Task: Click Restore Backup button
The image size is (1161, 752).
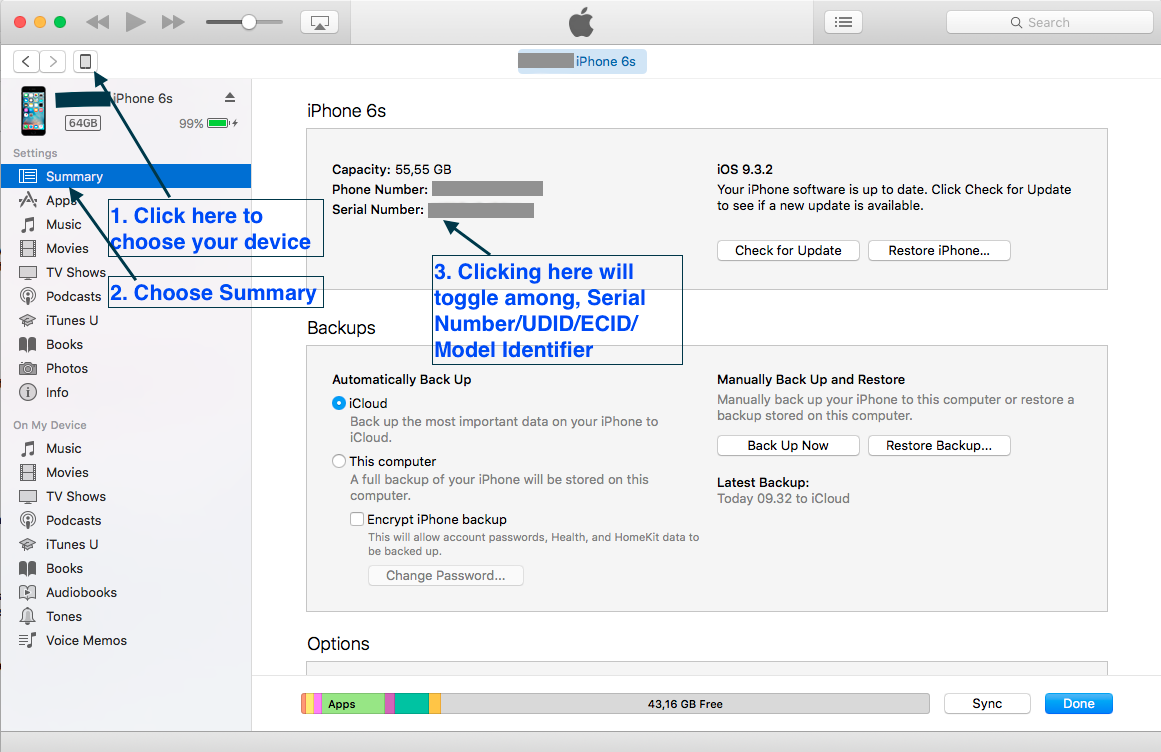Action: (x=939, y=446)
